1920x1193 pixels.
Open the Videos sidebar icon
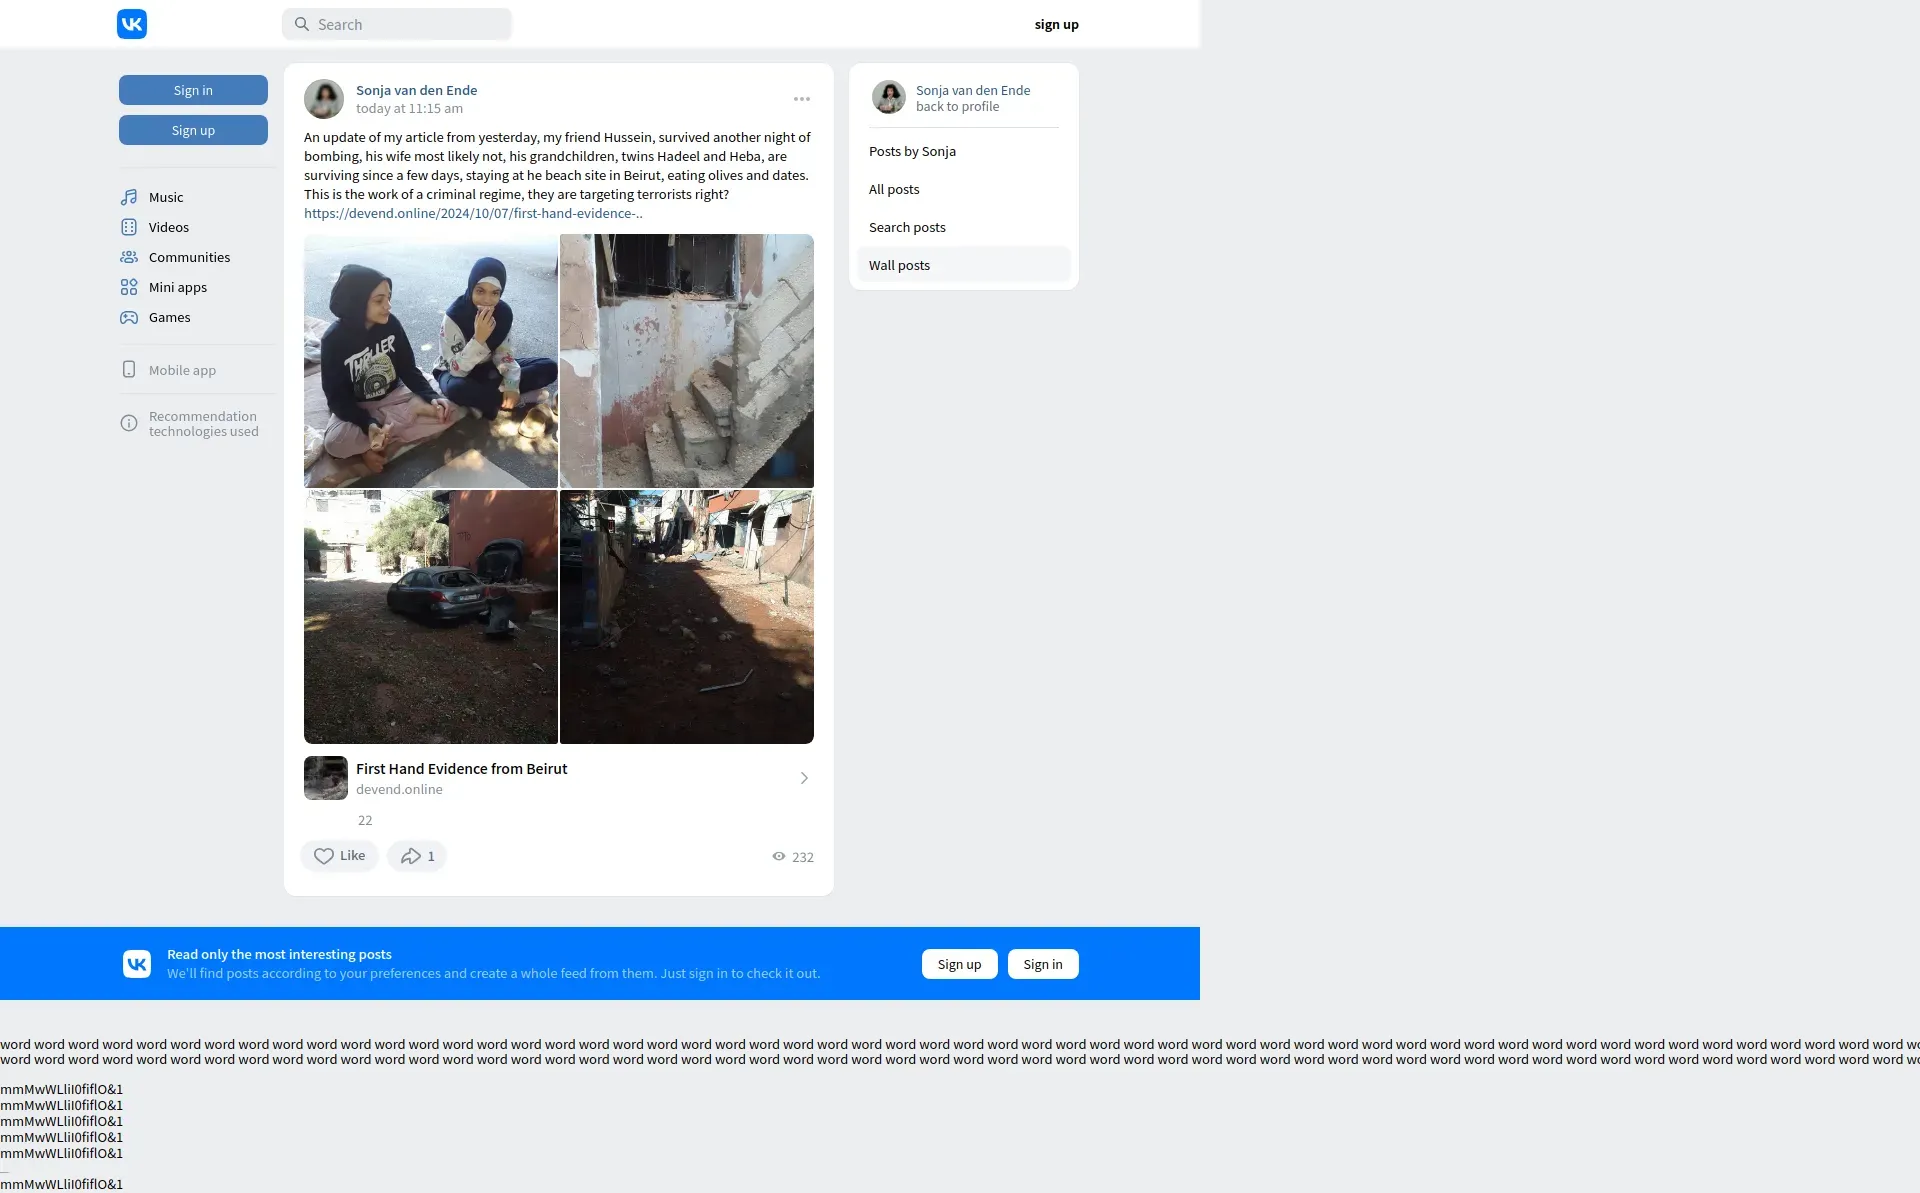[x=129, y=227]
